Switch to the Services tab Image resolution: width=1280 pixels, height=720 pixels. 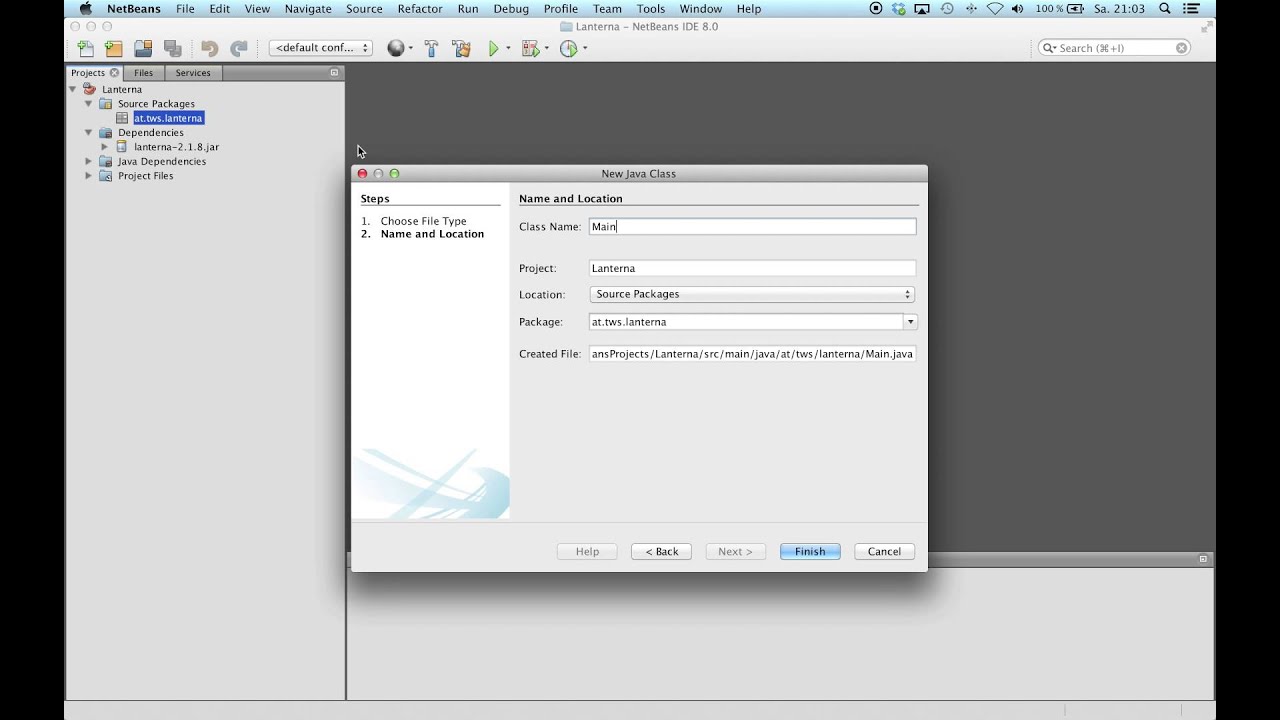point(193,73)
